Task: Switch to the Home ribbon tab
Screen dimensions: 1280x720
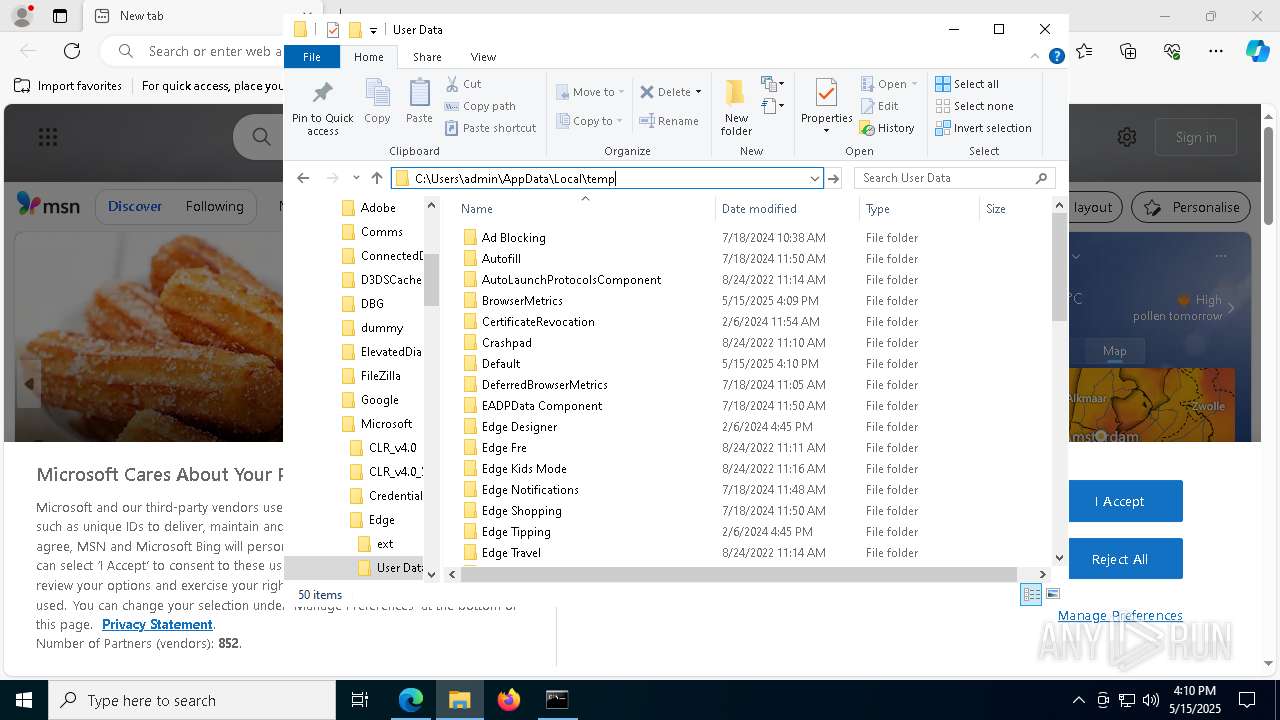Action: tap(368, 57)
